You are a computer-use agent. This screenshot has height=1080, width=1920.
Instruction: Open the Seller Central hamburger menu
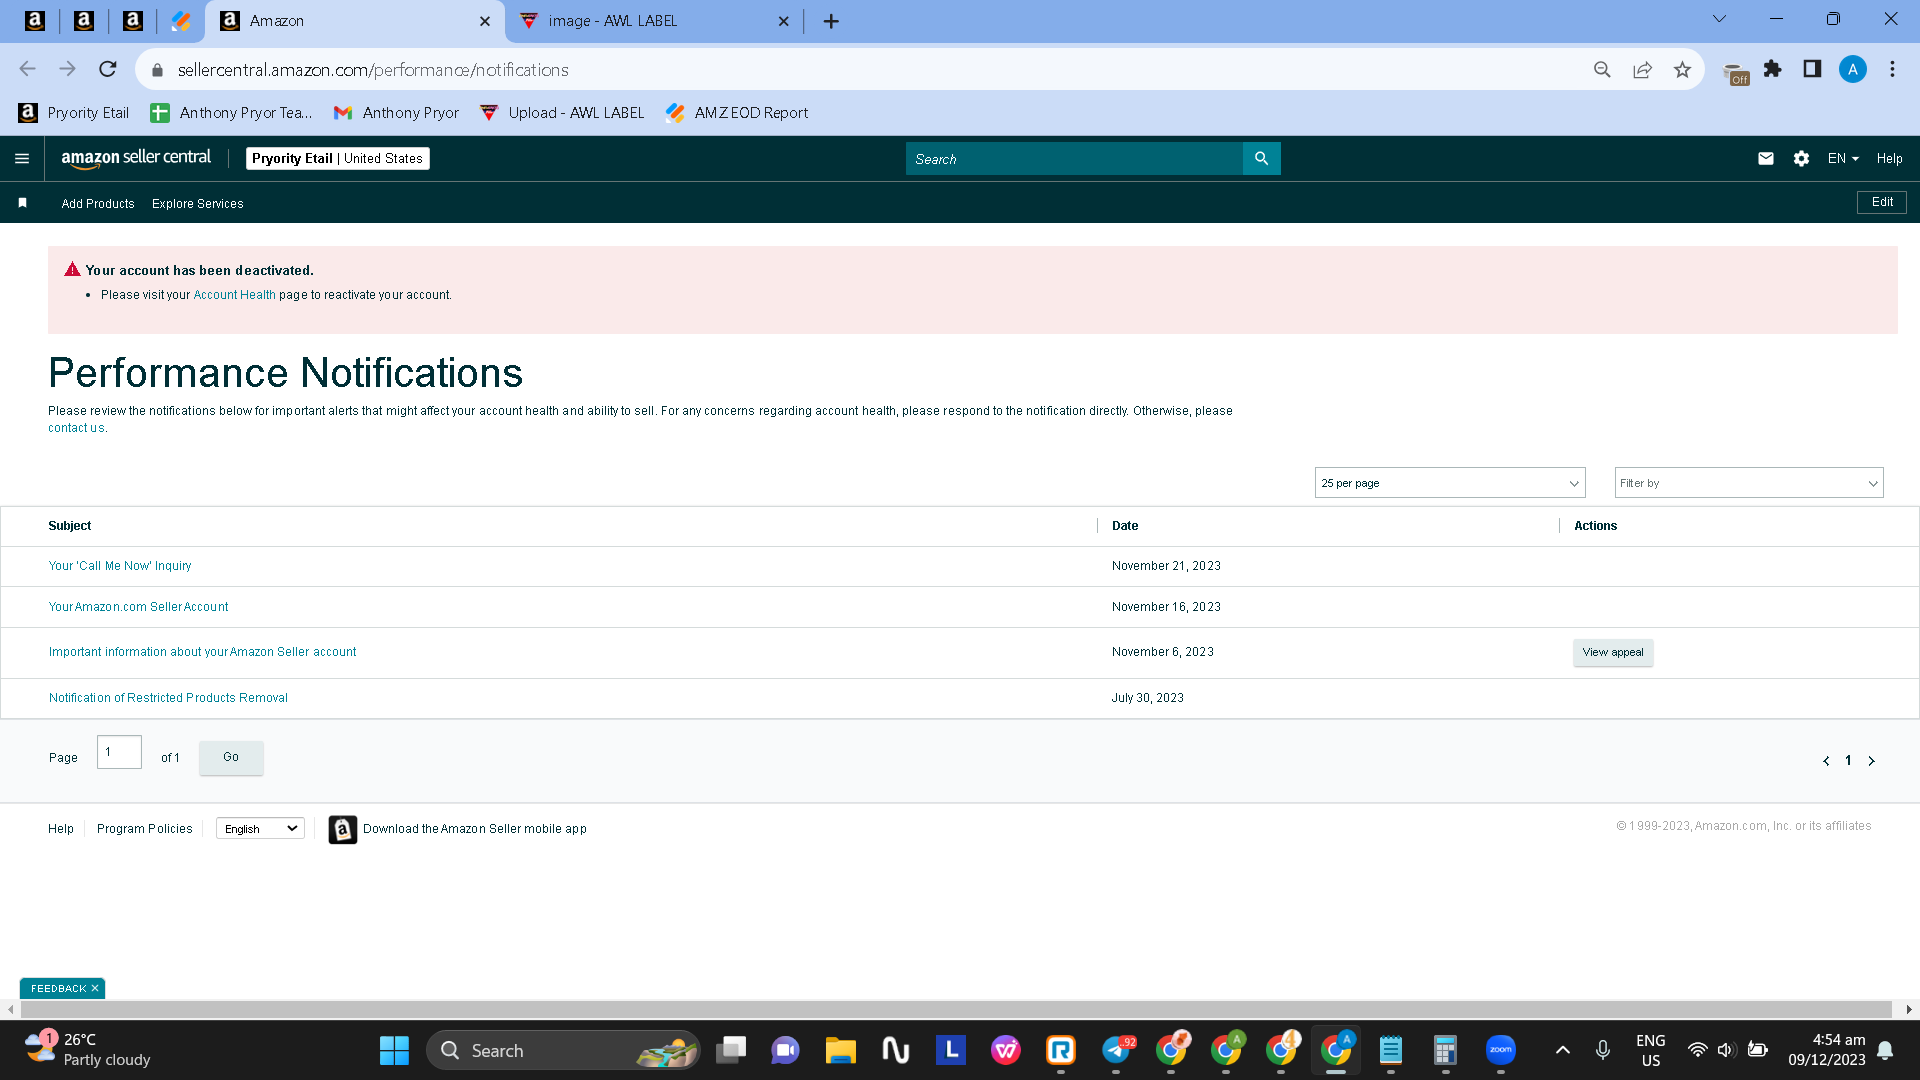pyautogui.click(x=22, y=159)
